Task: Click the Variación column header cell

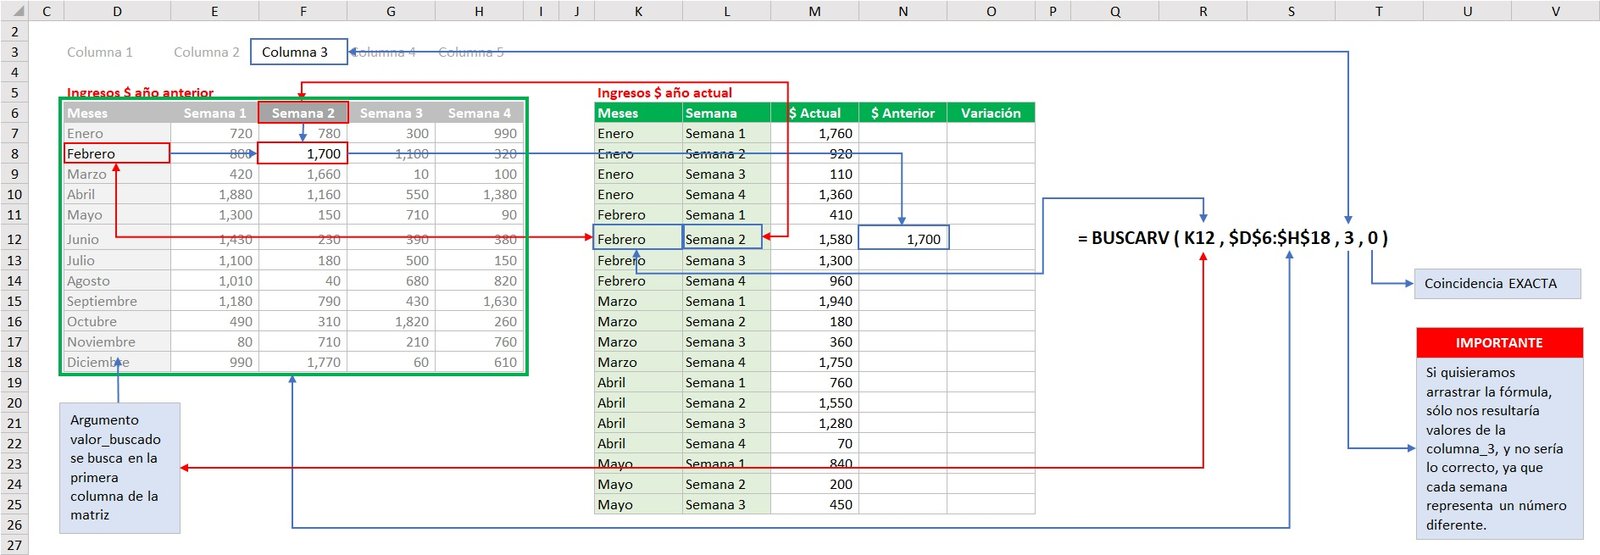Action: 990,113
